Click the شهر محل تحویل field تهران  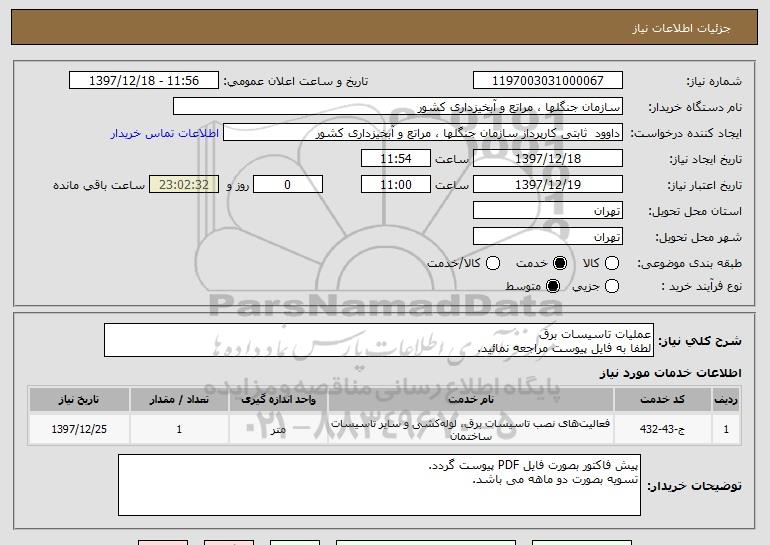pos(548,237)
